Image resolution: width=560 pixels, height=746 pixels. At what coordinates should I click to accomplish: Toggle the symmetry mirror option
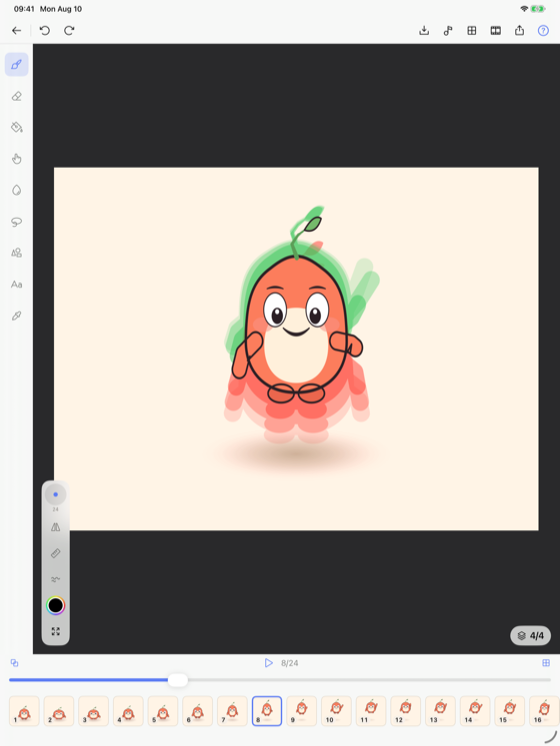[56, 527]
